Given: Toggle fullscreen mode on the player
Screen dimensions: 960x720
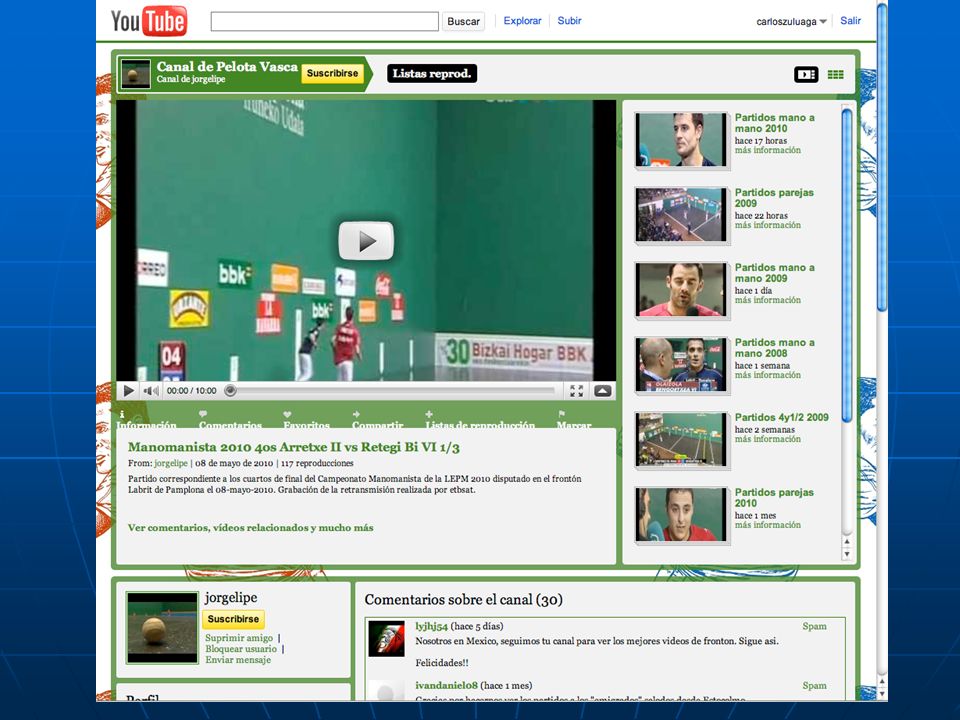Looking at the screenshot, I should 576,391.
